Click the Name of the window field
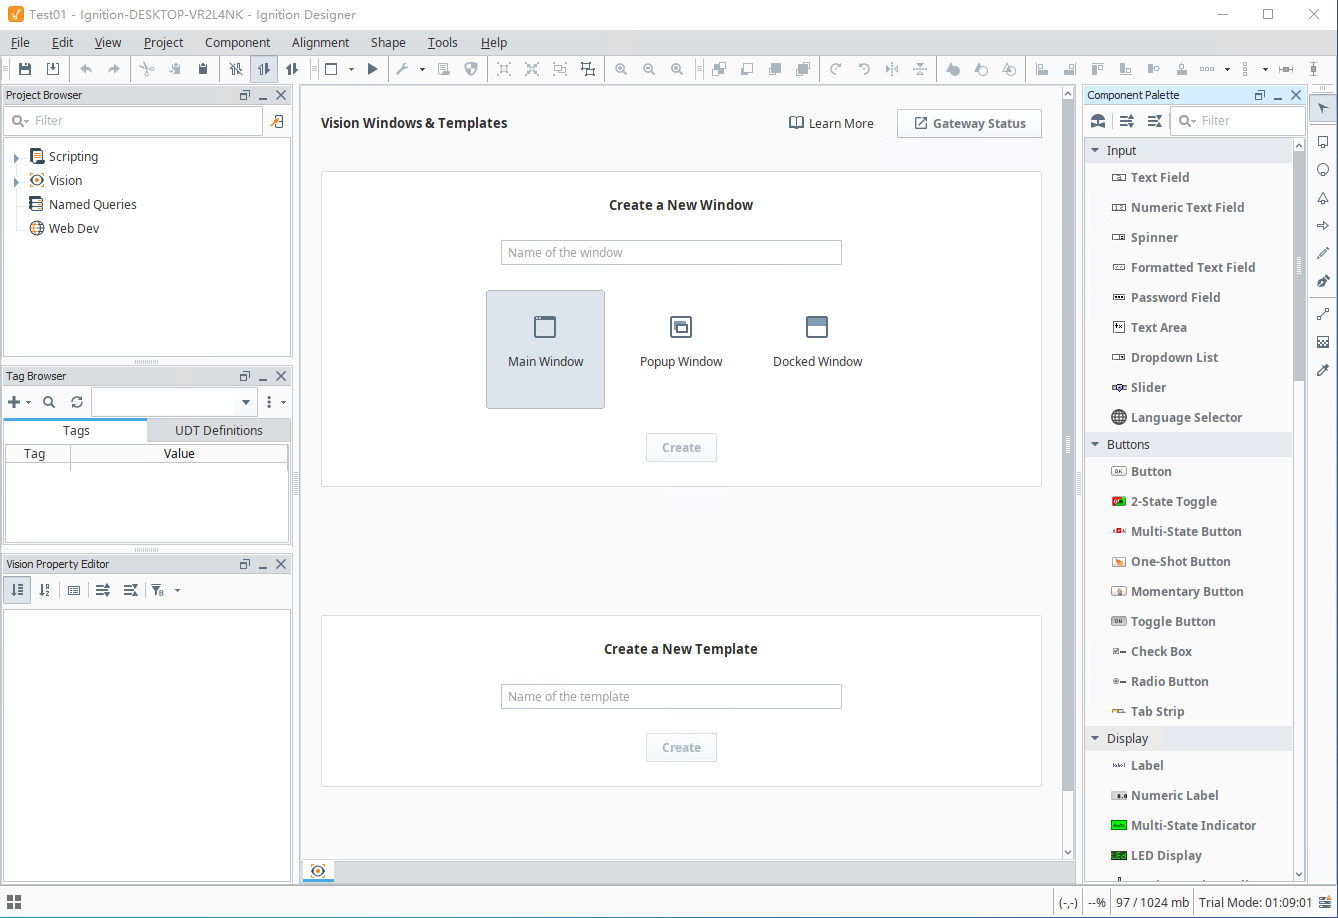 tap(671, 252)
